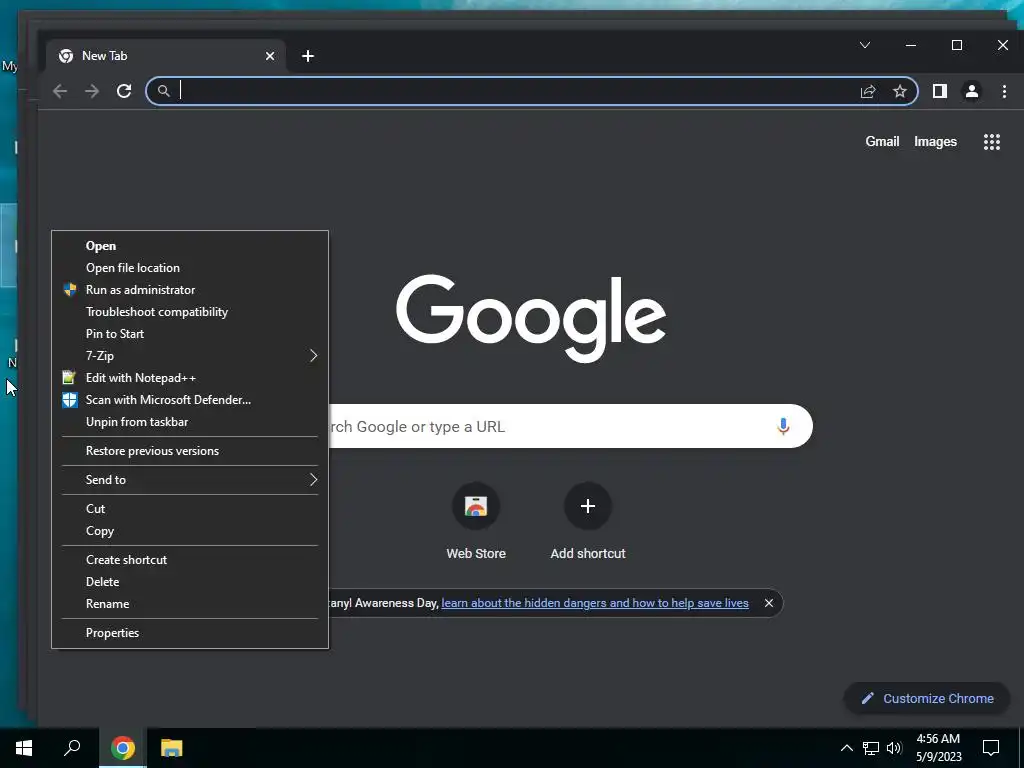The image size is (1024, 768).
Task: Open the hidden dangers awareness link
Action: tap(595, 603)
